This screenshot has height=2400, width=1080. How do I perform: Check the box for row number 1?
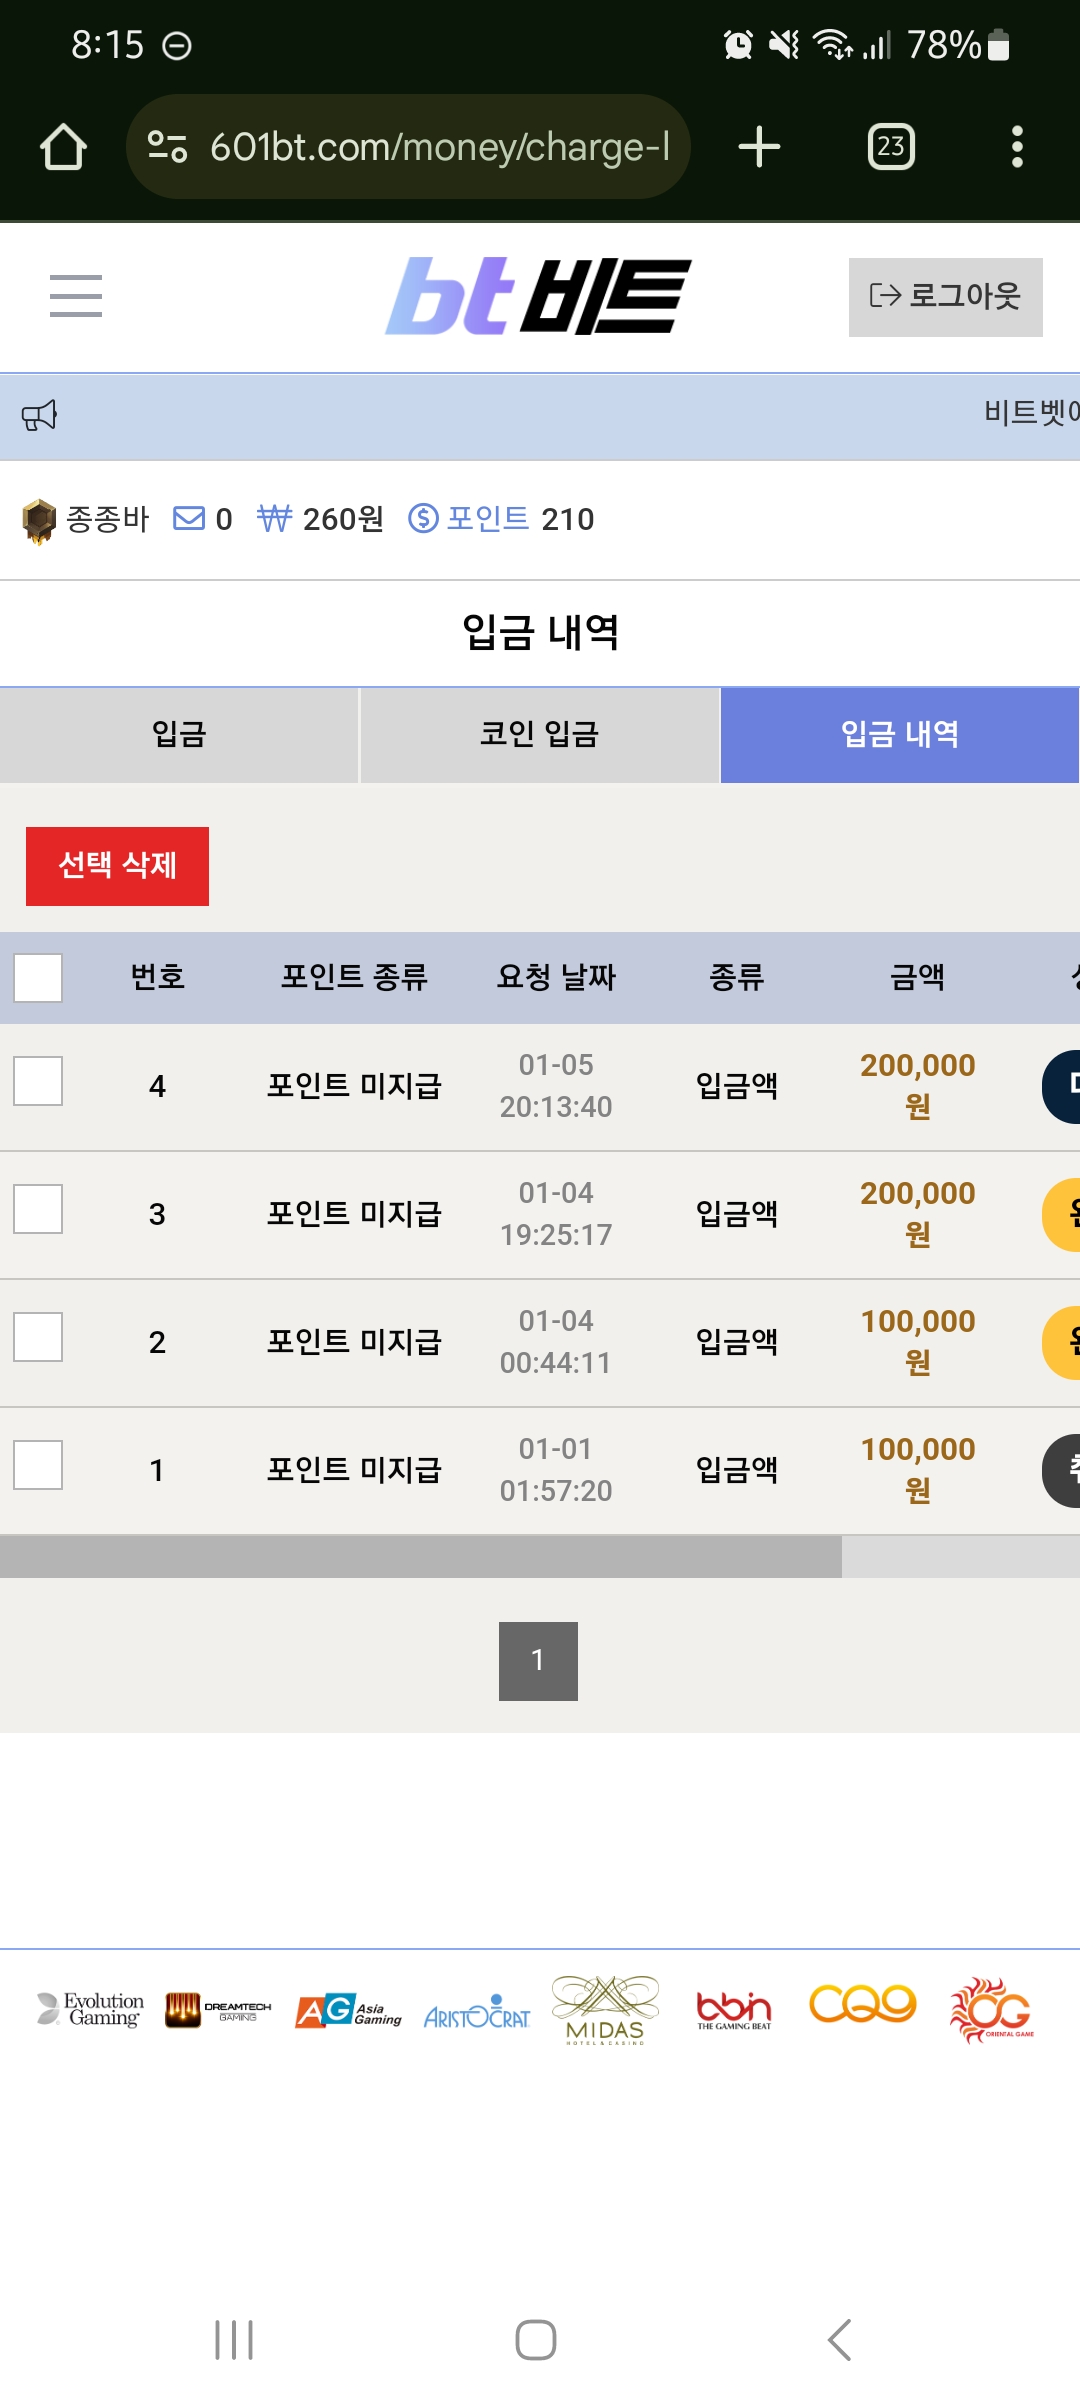[x=38, y=1465]
